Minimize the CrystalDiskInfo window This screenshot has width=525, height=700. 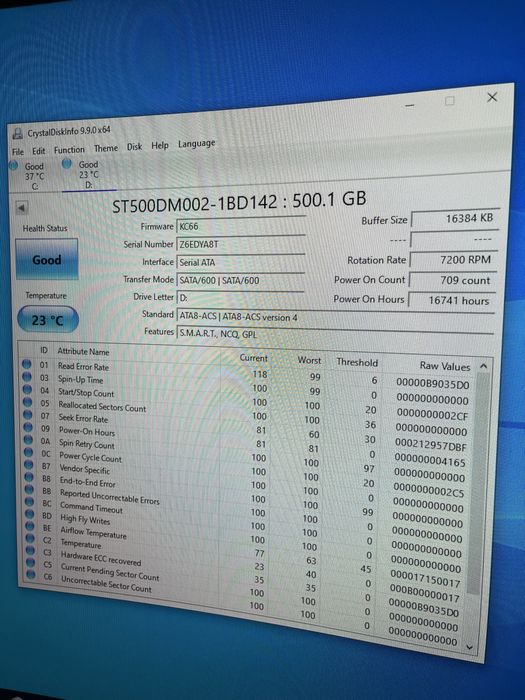pyautogui.click(x=410, y=106)
